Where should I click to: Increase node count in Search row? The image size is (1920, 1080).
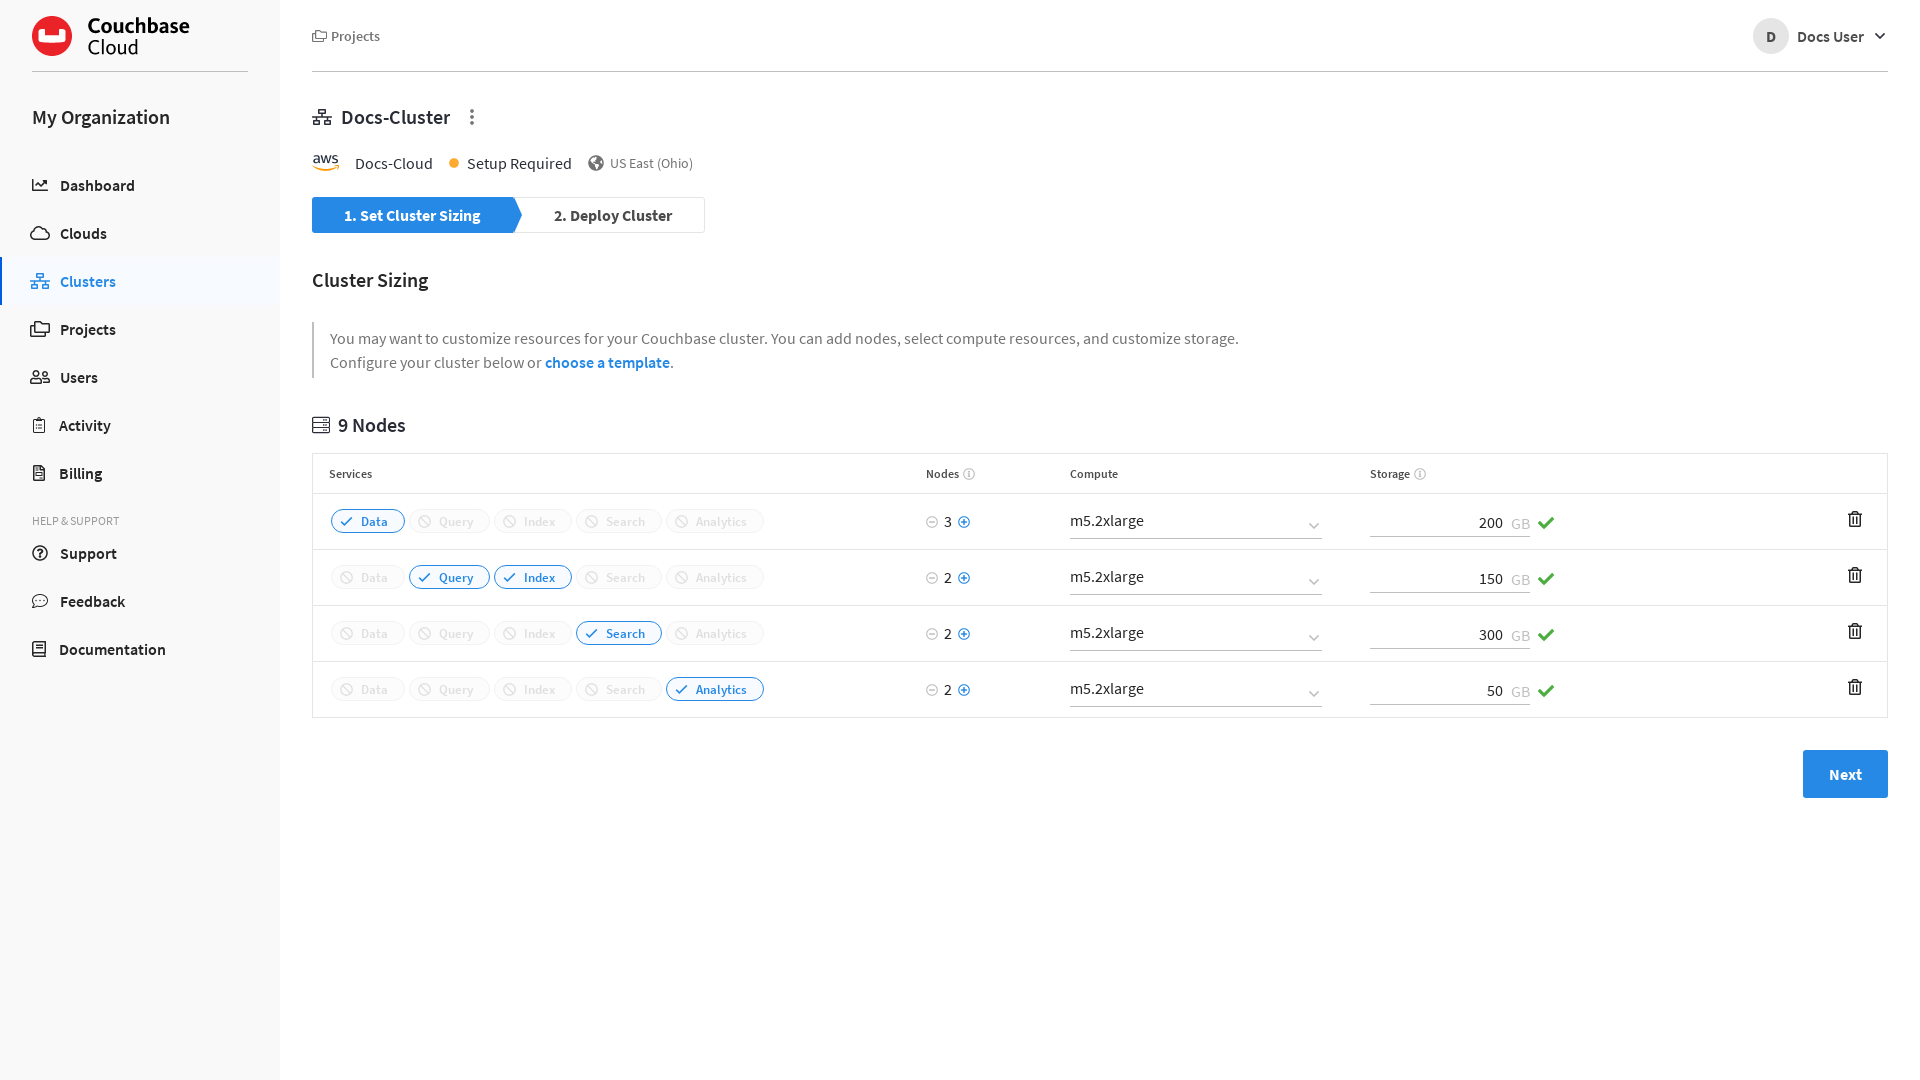964,634
